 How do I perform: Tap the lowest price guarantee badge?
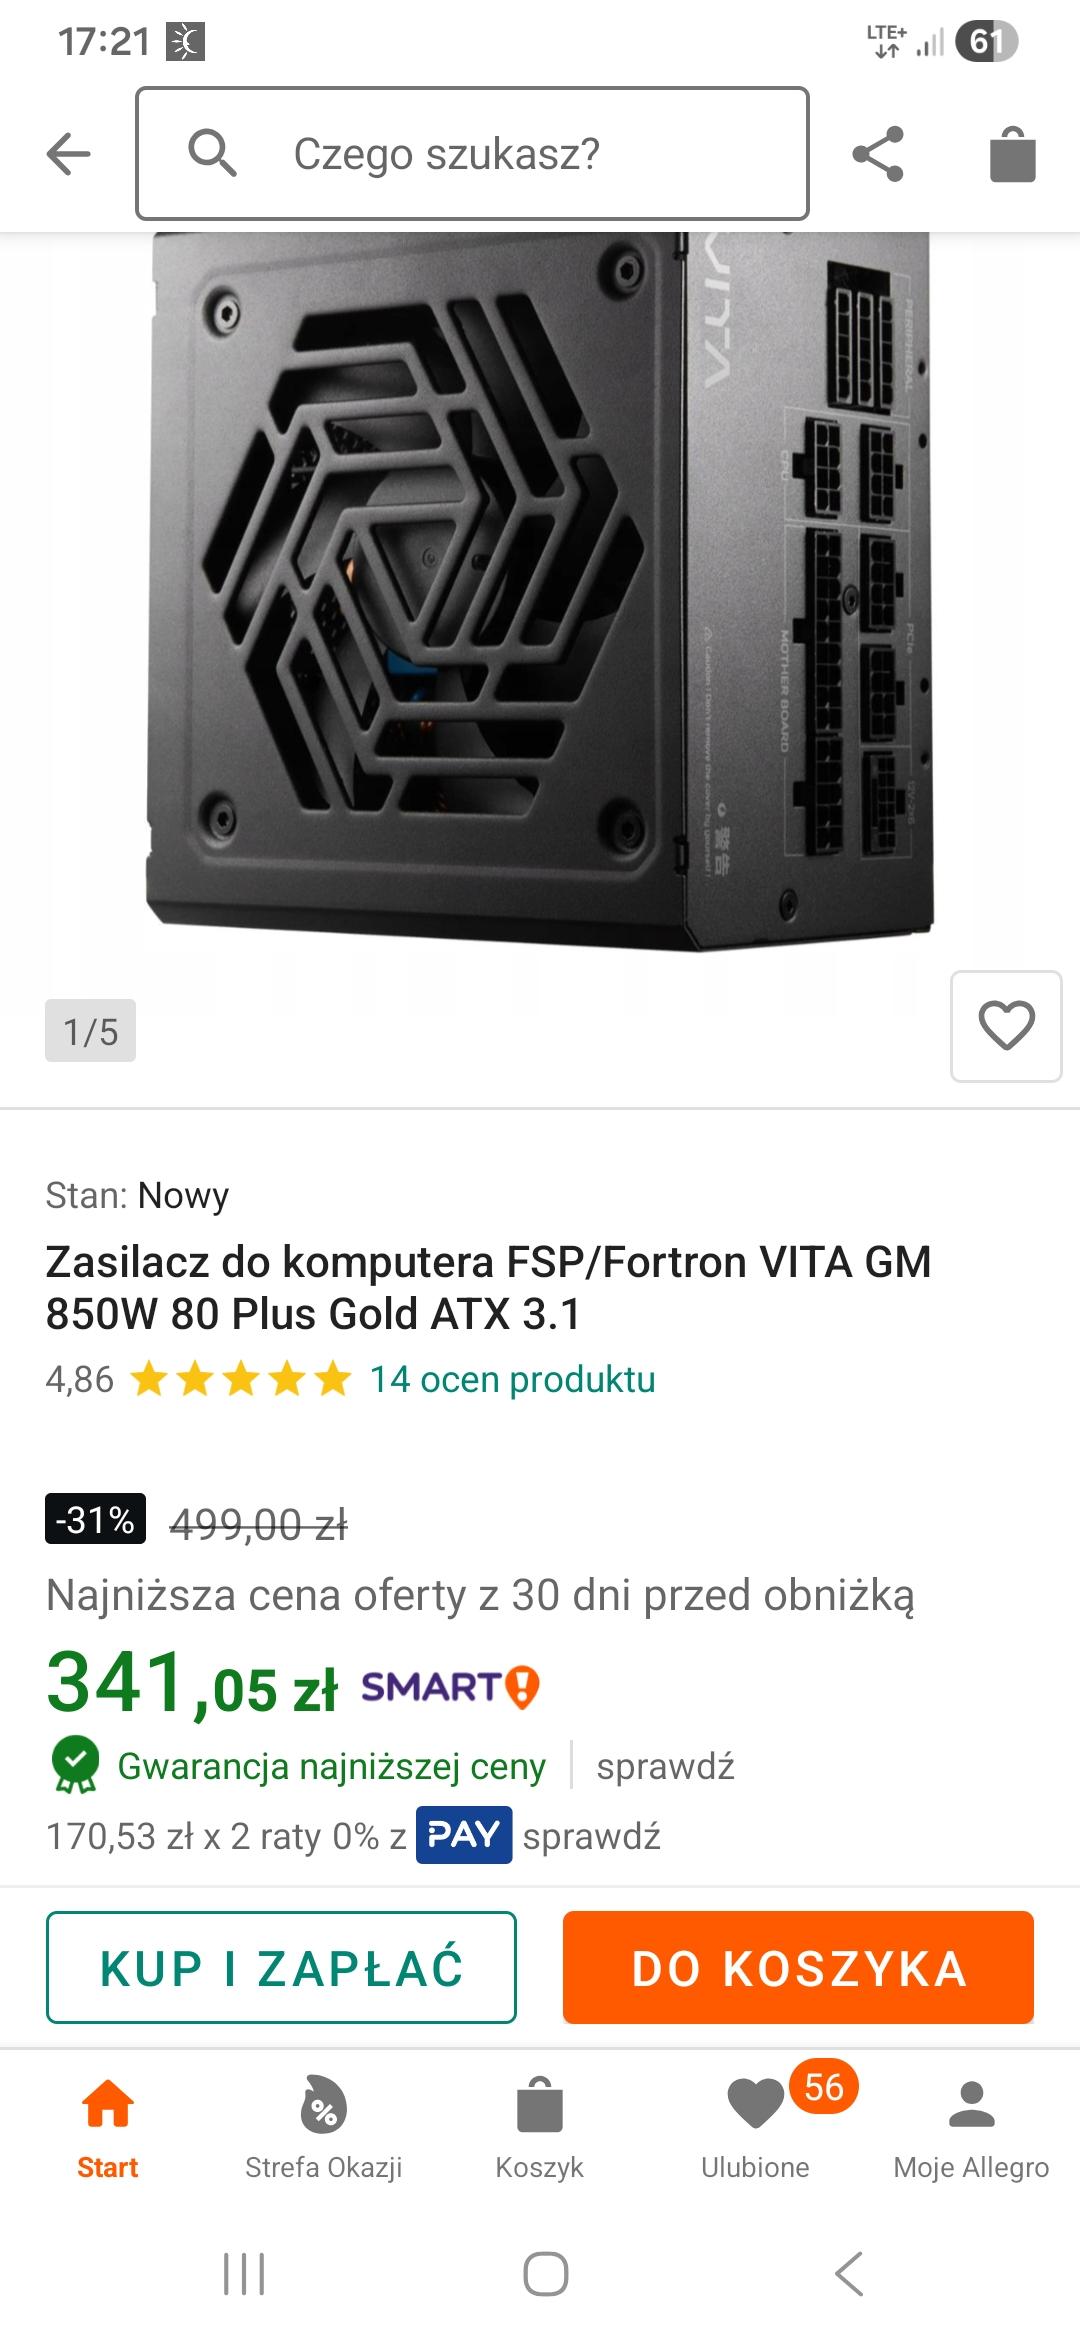coord(74,1765)
